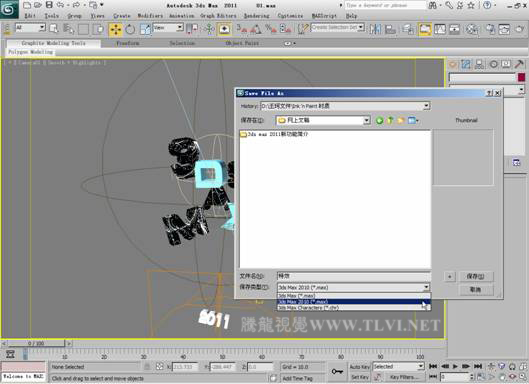Open the Modifiers menu

pos(150,16)
